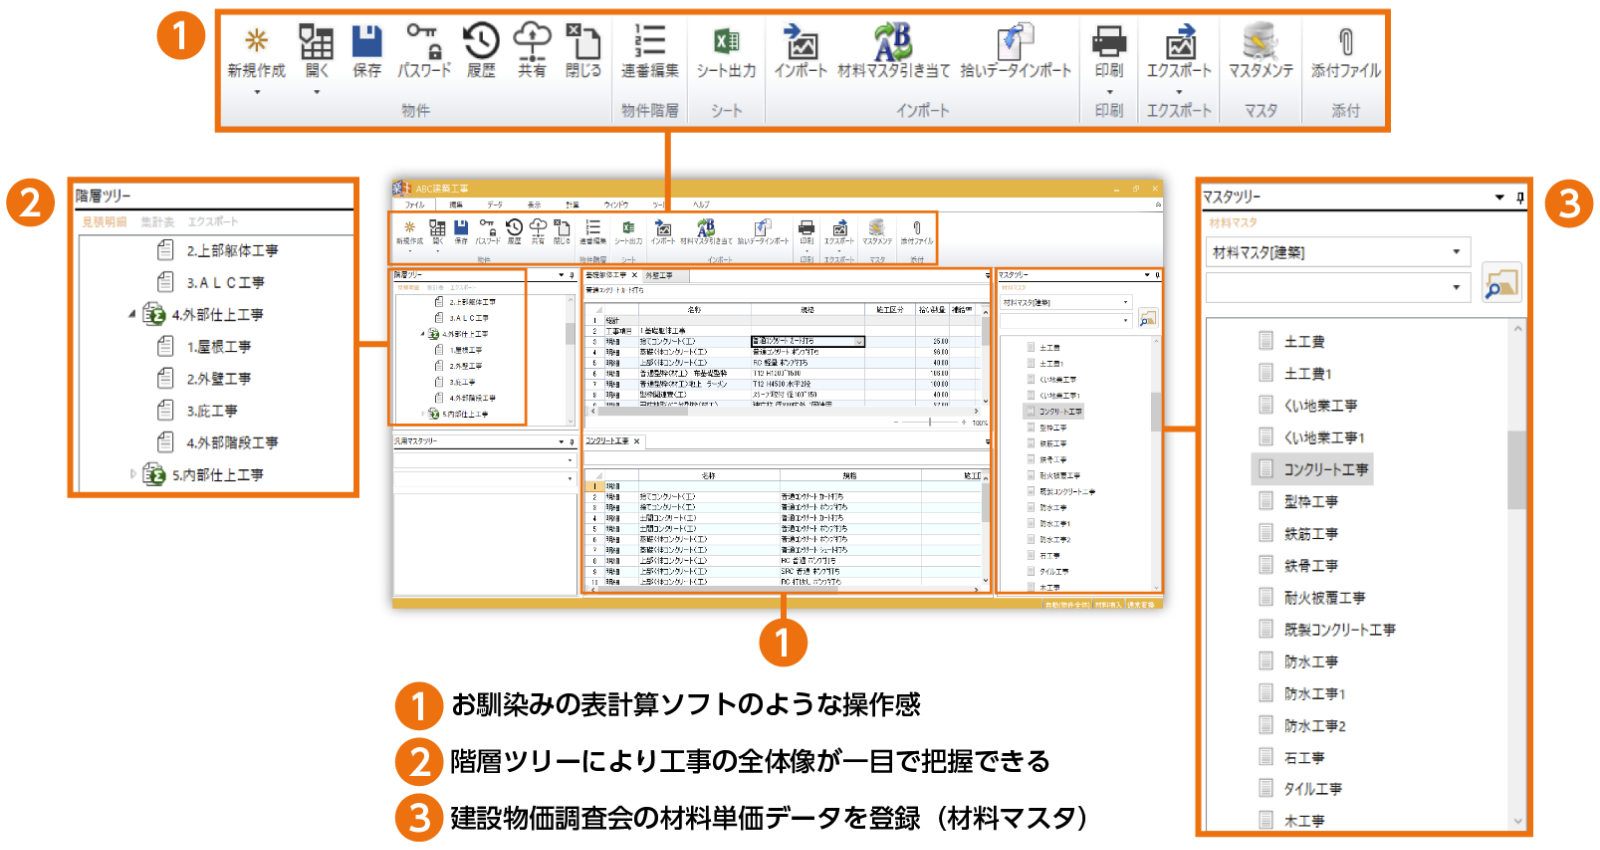Click the enlarged 履歴 history clock icon
Image resolution: width=1600 pixels, height=850 pixels.
coord(481,42)
